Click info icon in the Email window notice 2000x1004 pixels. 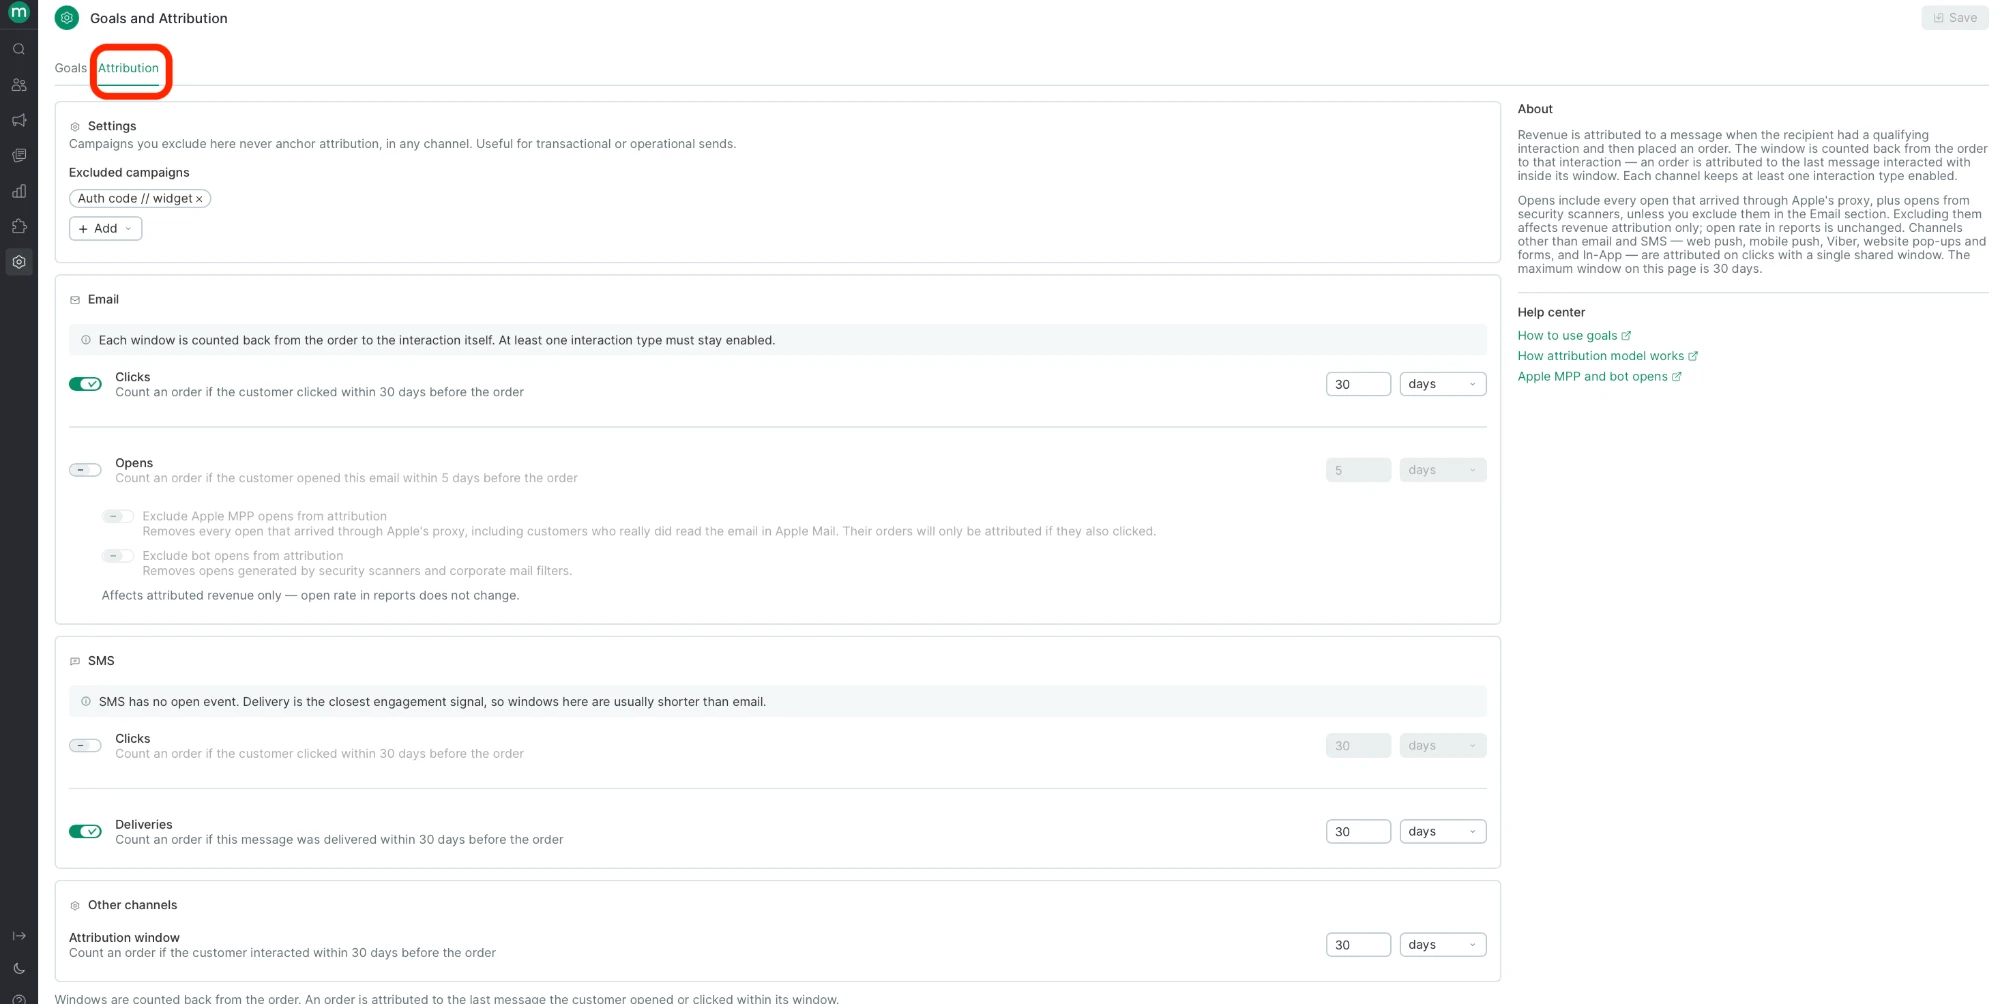[86, 340]
